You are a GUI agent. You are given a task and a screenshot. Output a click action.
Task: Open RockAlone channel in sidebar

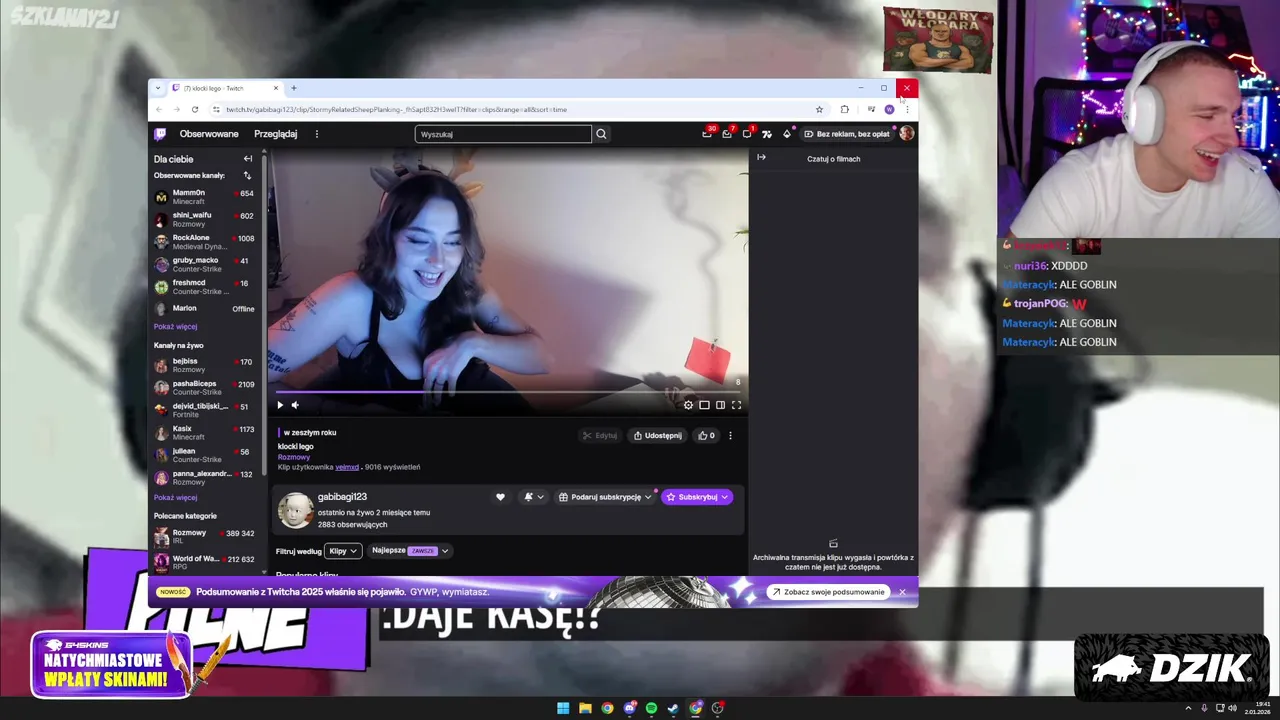coord(204,242)
